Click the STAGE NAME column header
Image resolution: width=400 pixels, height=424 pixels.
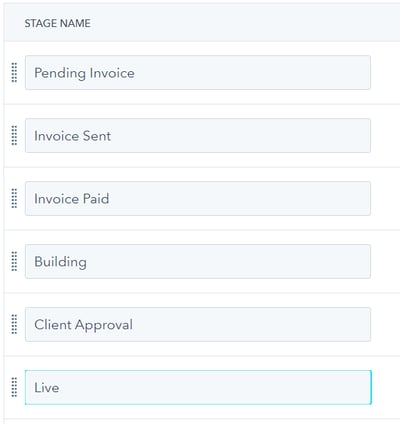[x=57, y=23]
